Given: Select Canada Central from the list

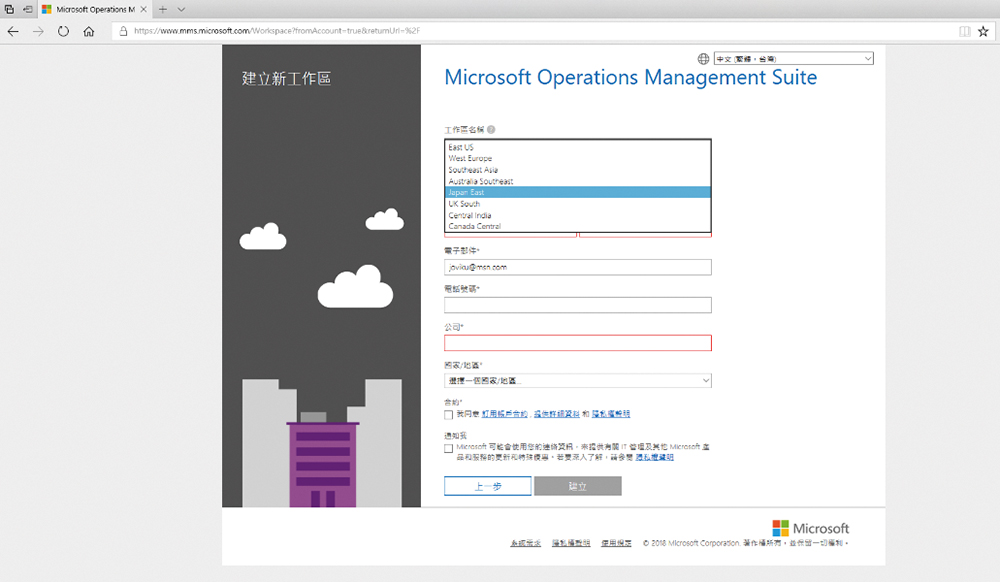Looking at the screenshot, I should [x=578, y=226].
